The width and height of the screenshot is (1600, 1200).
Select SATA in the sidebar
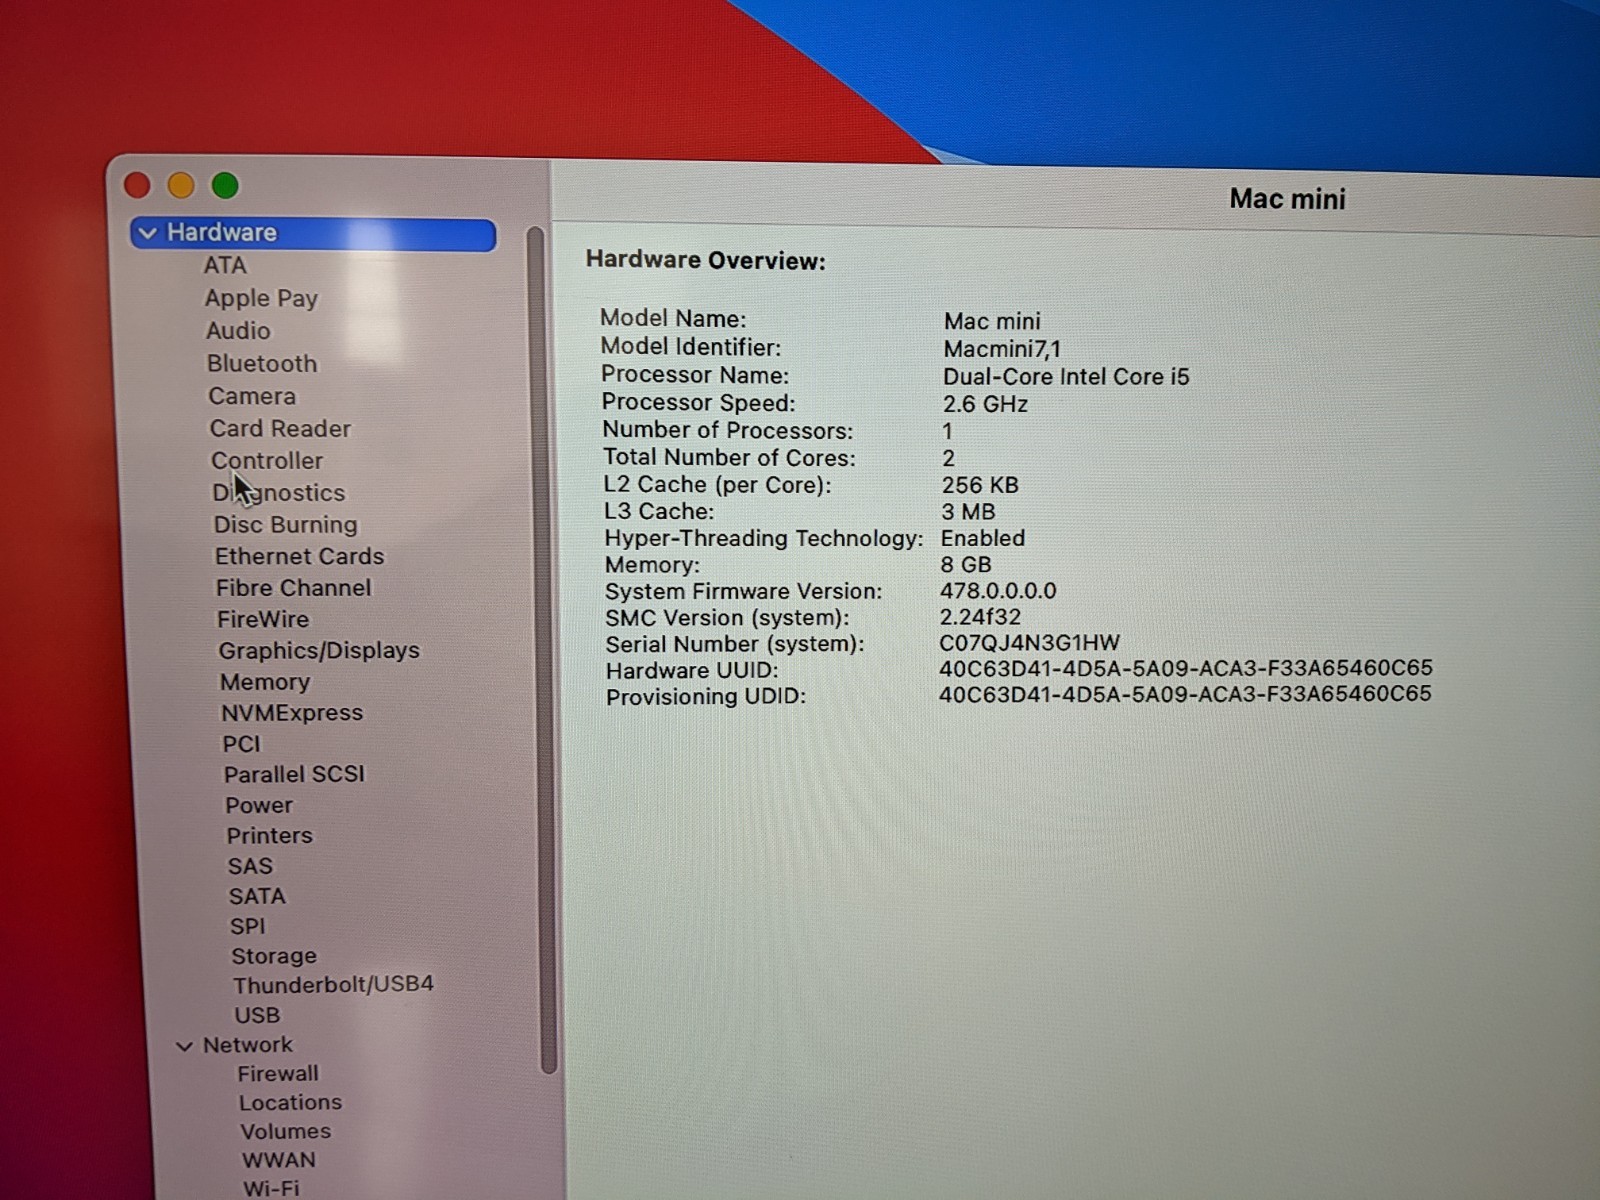[257, 896]
